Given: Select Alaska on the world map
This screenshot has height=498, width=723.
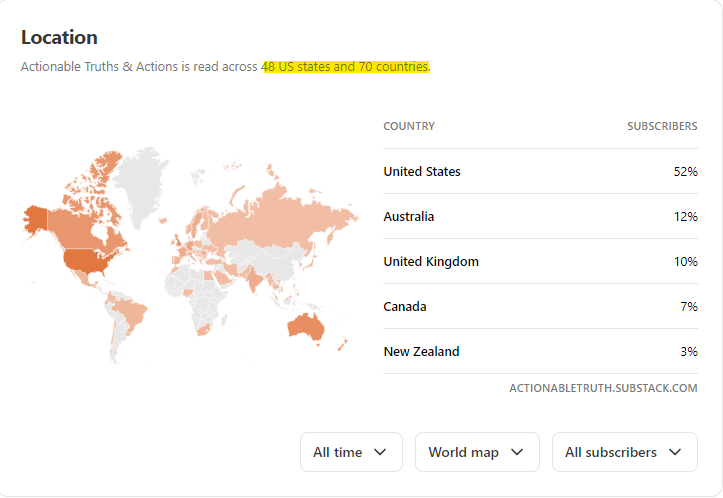Looking at the screenshot, I should (36, 218).
